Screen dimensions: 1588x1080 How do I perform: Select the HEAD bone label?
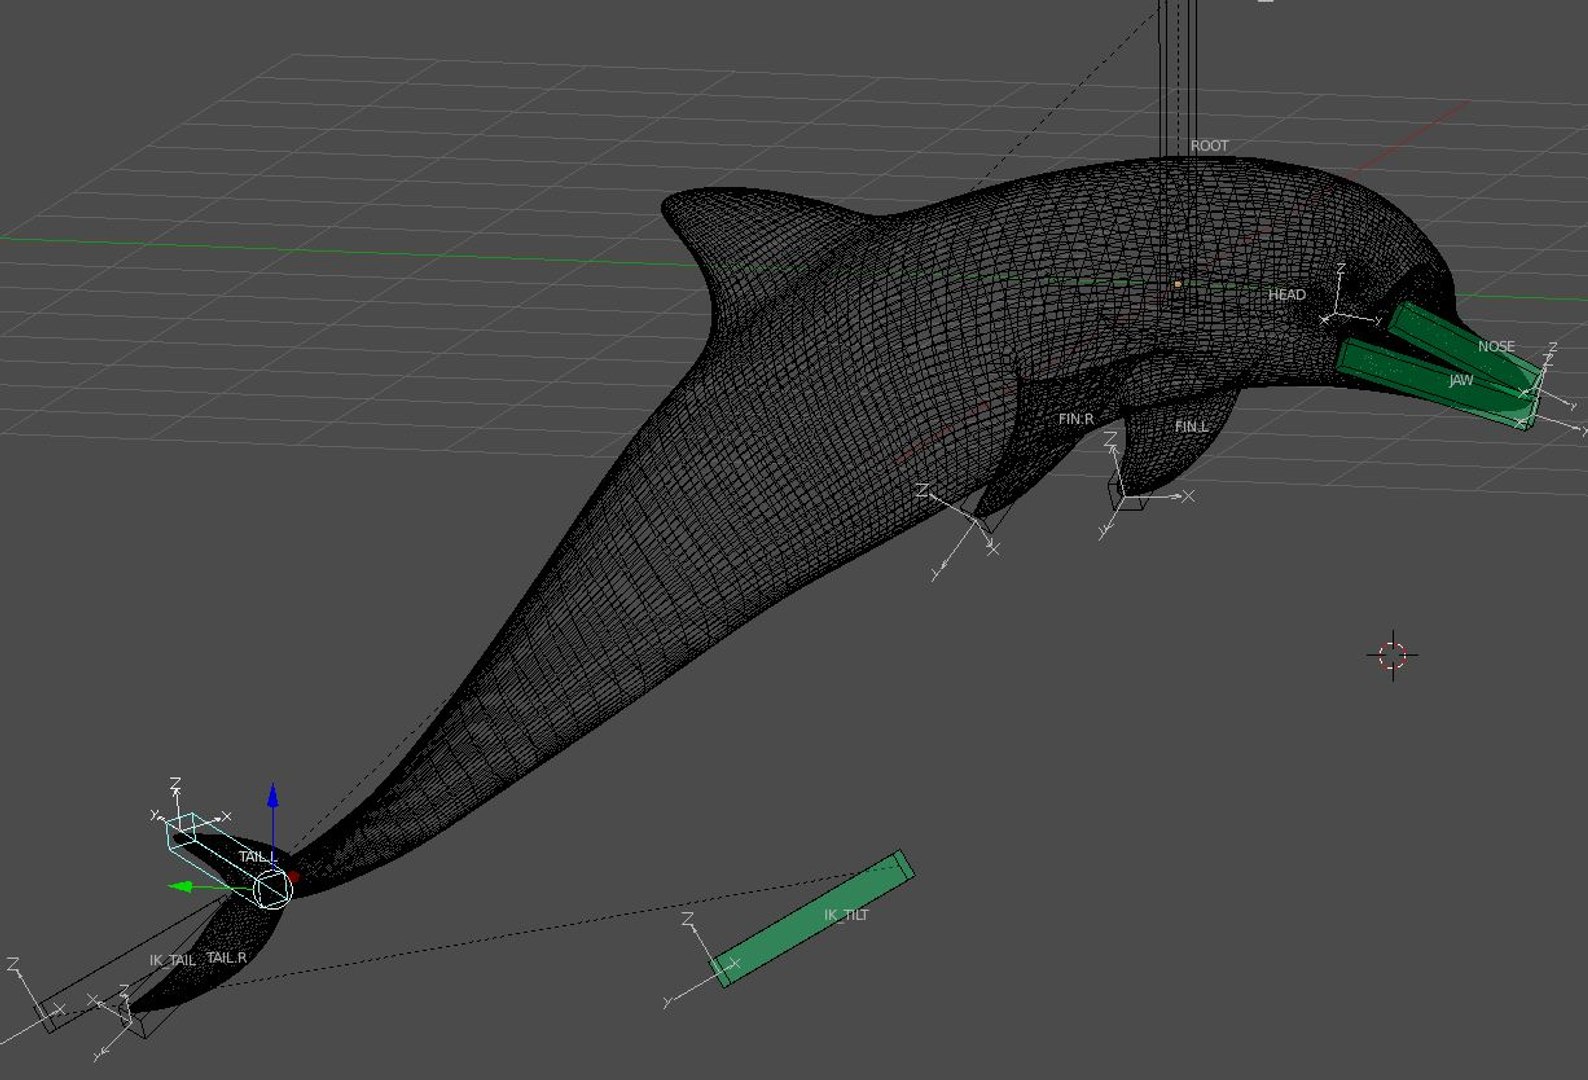pos(1286,295)
